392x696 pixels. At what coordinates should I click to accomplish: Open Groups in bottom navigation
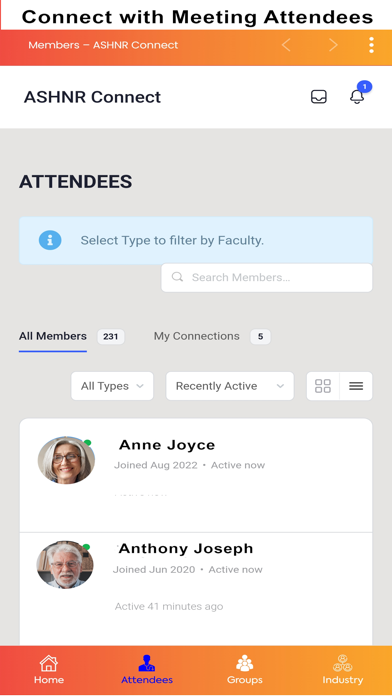pyautogui.click(x=245, y=670)
